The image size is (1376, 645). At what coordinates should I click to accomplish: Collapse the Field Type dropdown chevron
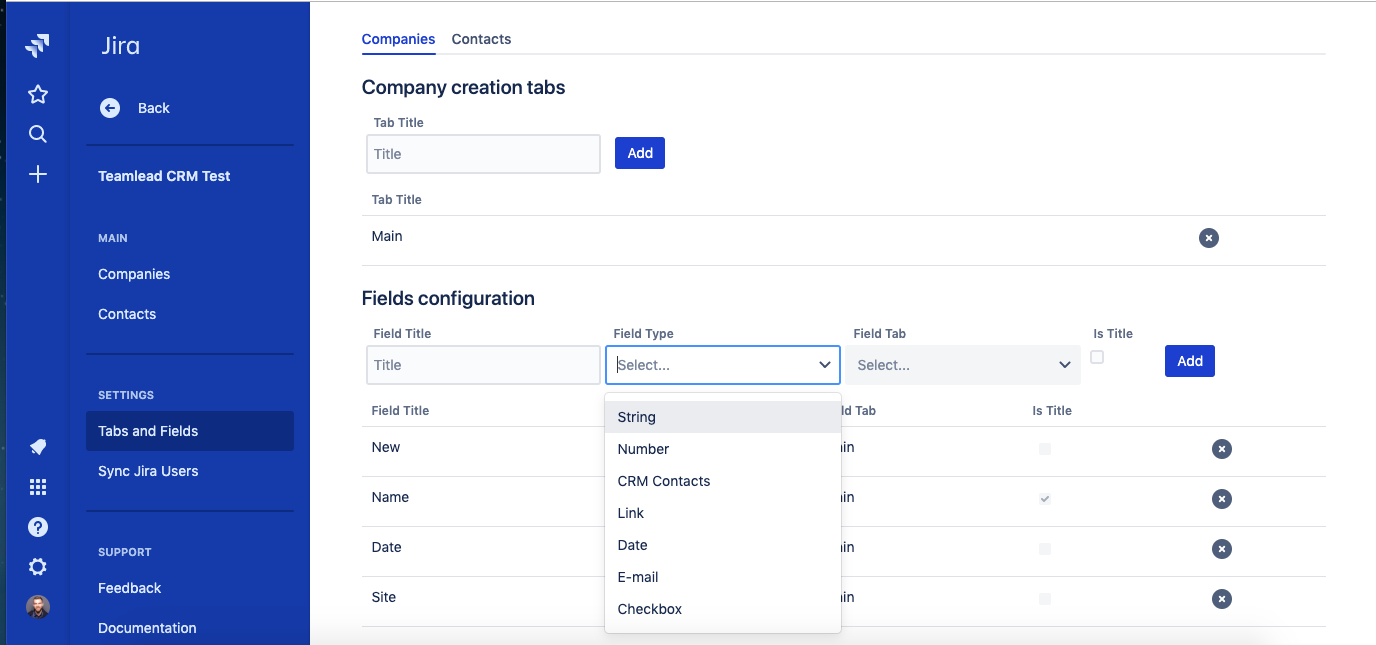coord(825,365)
